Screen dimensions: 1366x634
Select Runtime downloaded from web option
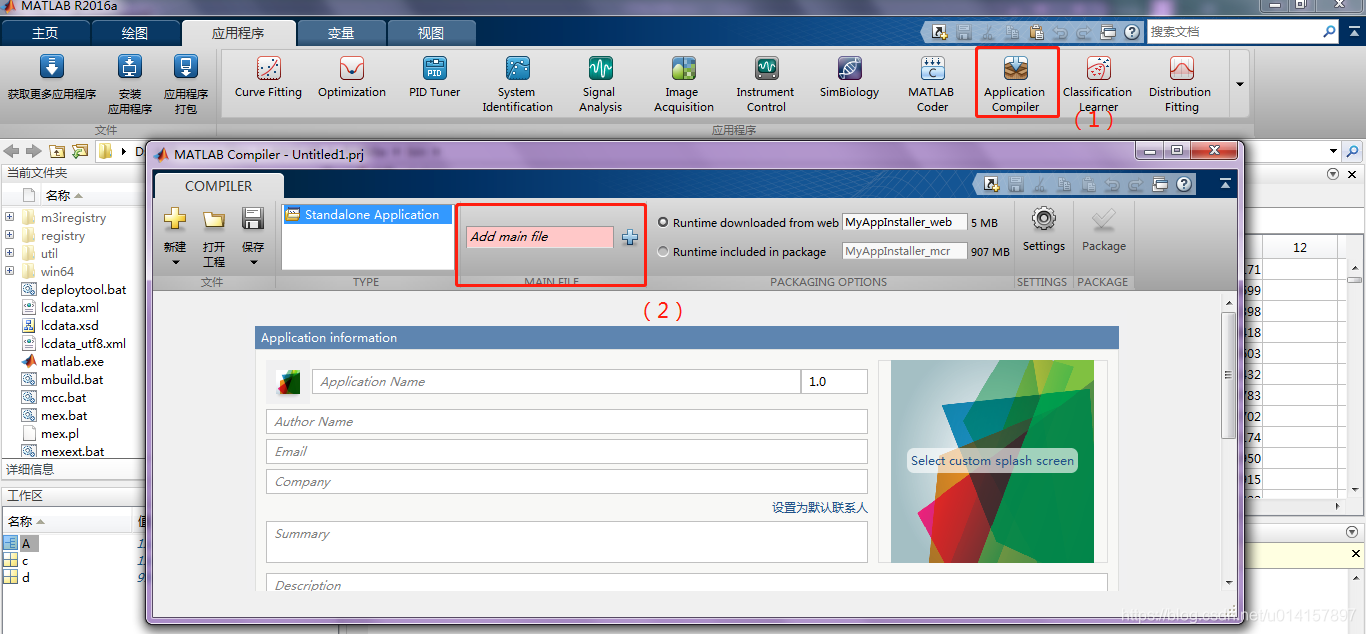pyautogui.click(x=663, y=222)
